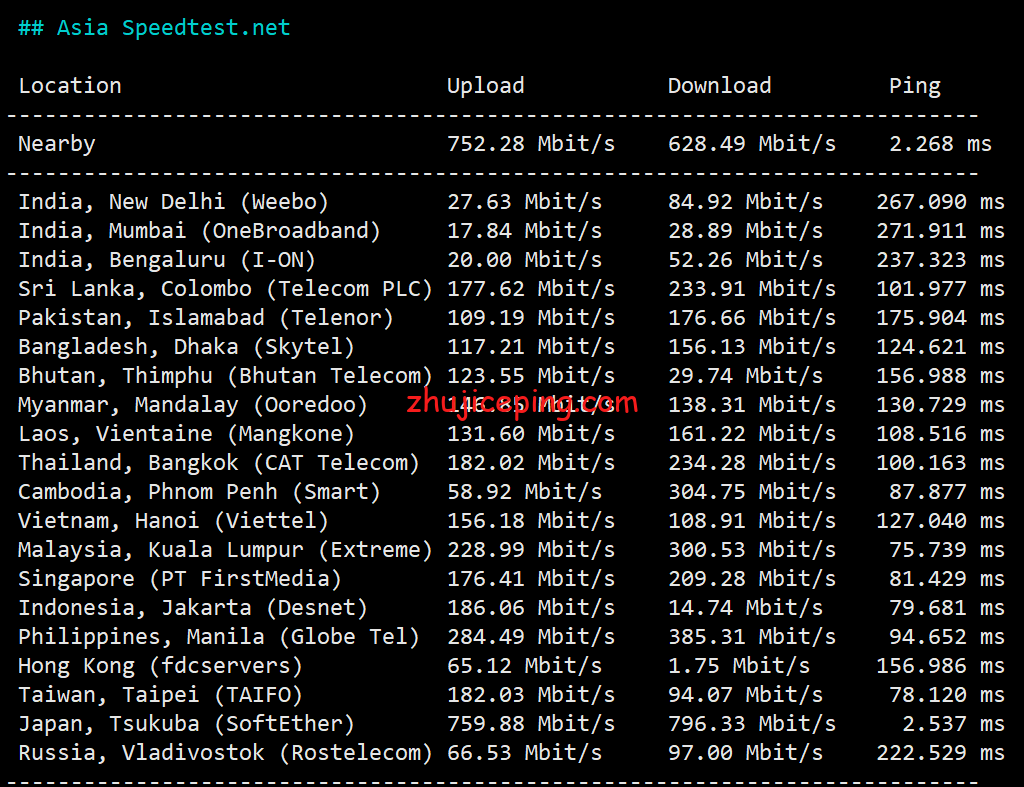Click New Delhi ping 267.090 ms
1024x787 pixels.
pos(940,202)
